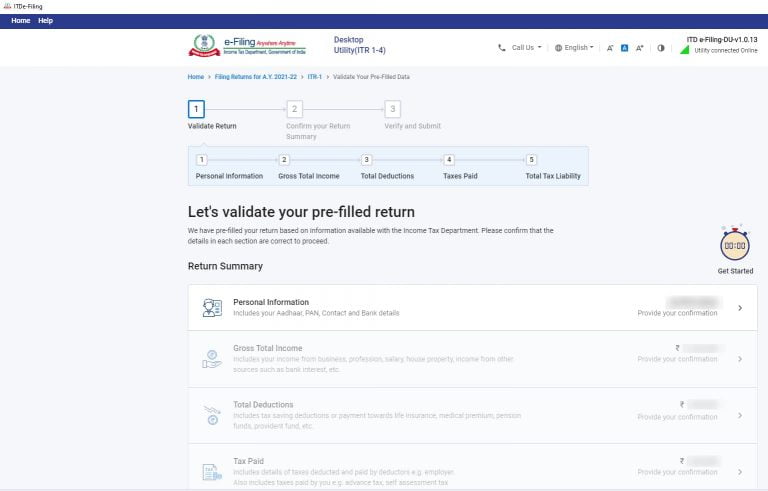Click the ITR-1 breadcrumb link
768x491 pixels.
point(315,77)
